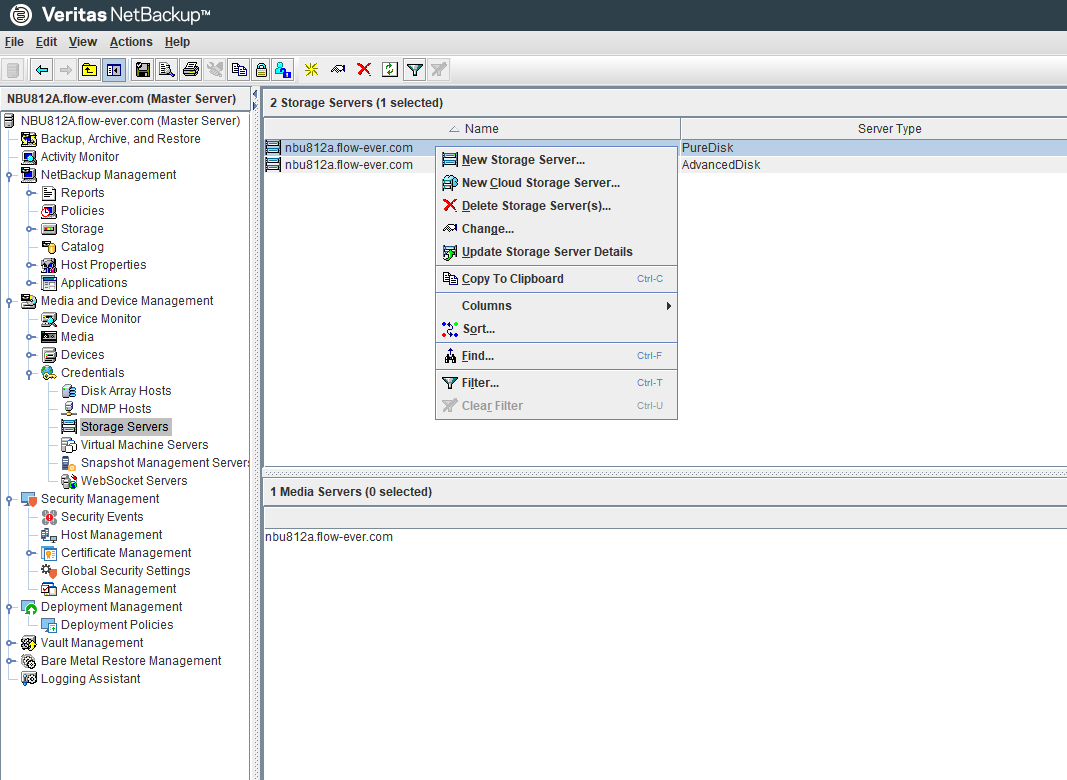This screenshot has width=1067, height=780.
Task: Open Access Management in the tree
Action: point(118,589)
